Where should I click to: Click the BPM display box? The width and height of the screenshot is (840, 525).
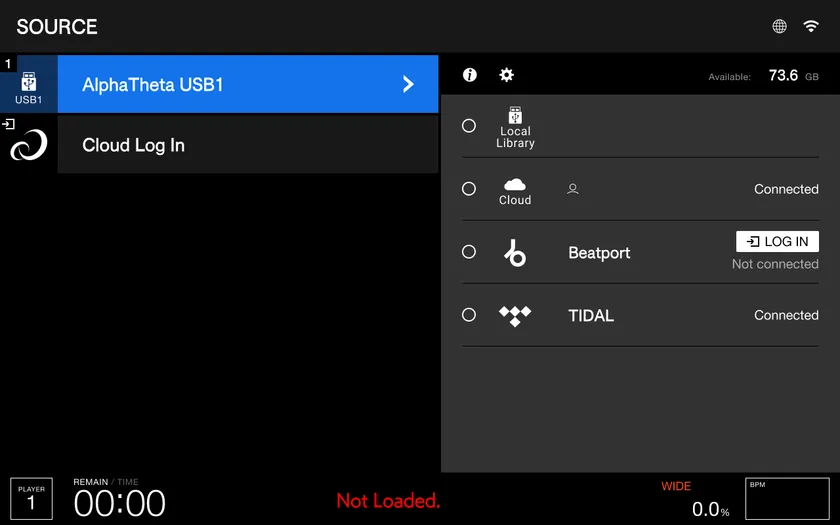click(787, 499)
